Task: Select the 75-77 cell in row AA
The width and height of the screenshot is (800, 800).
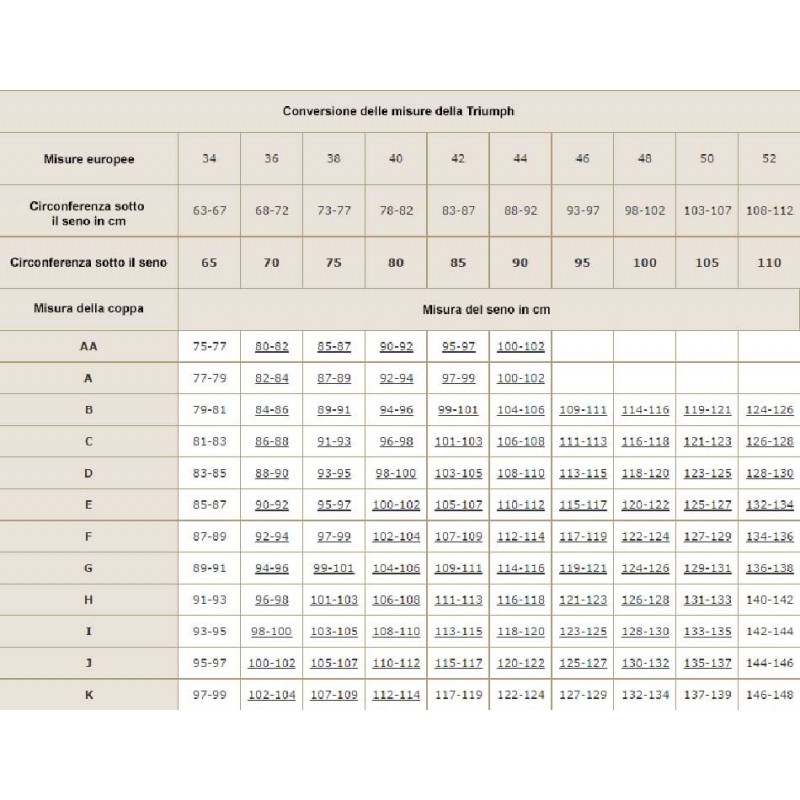Action: point(210,346)
